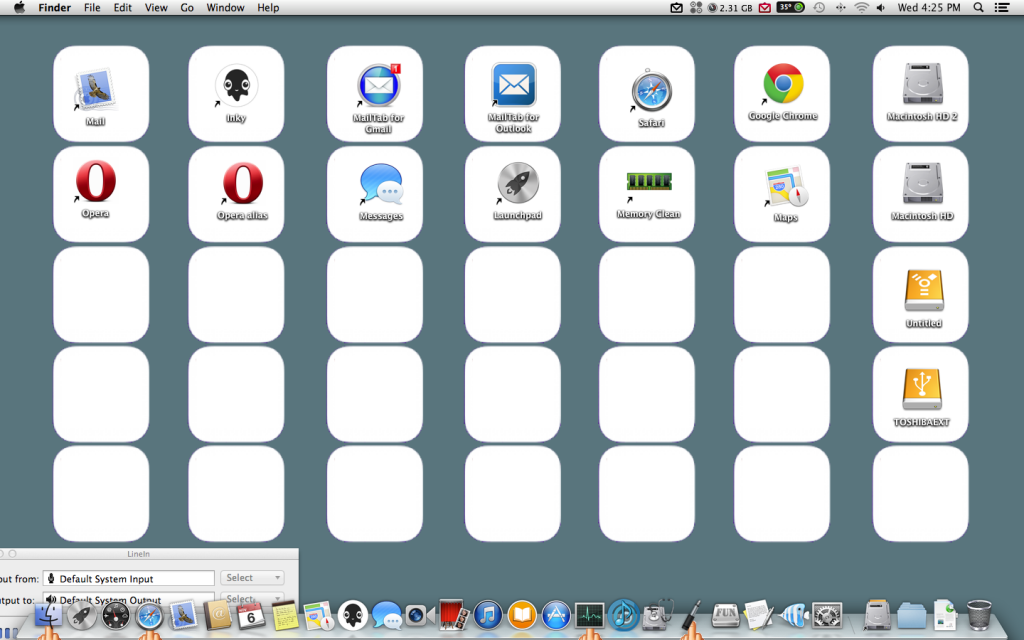This screenshot has width=1024, height=640.
Task: Open the Mail desktop shortcut
Action: pos(96,91)
